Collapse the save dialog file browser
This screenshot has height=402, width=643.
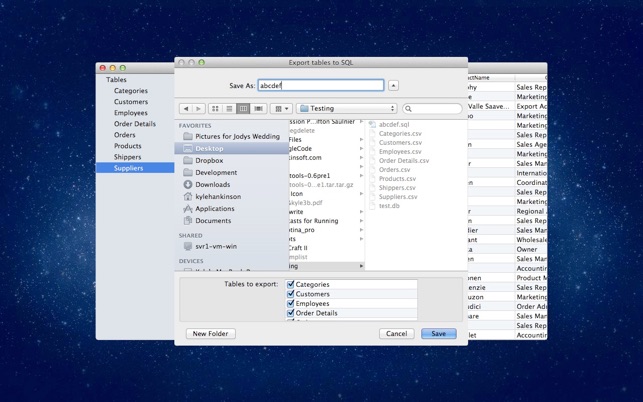393,86
